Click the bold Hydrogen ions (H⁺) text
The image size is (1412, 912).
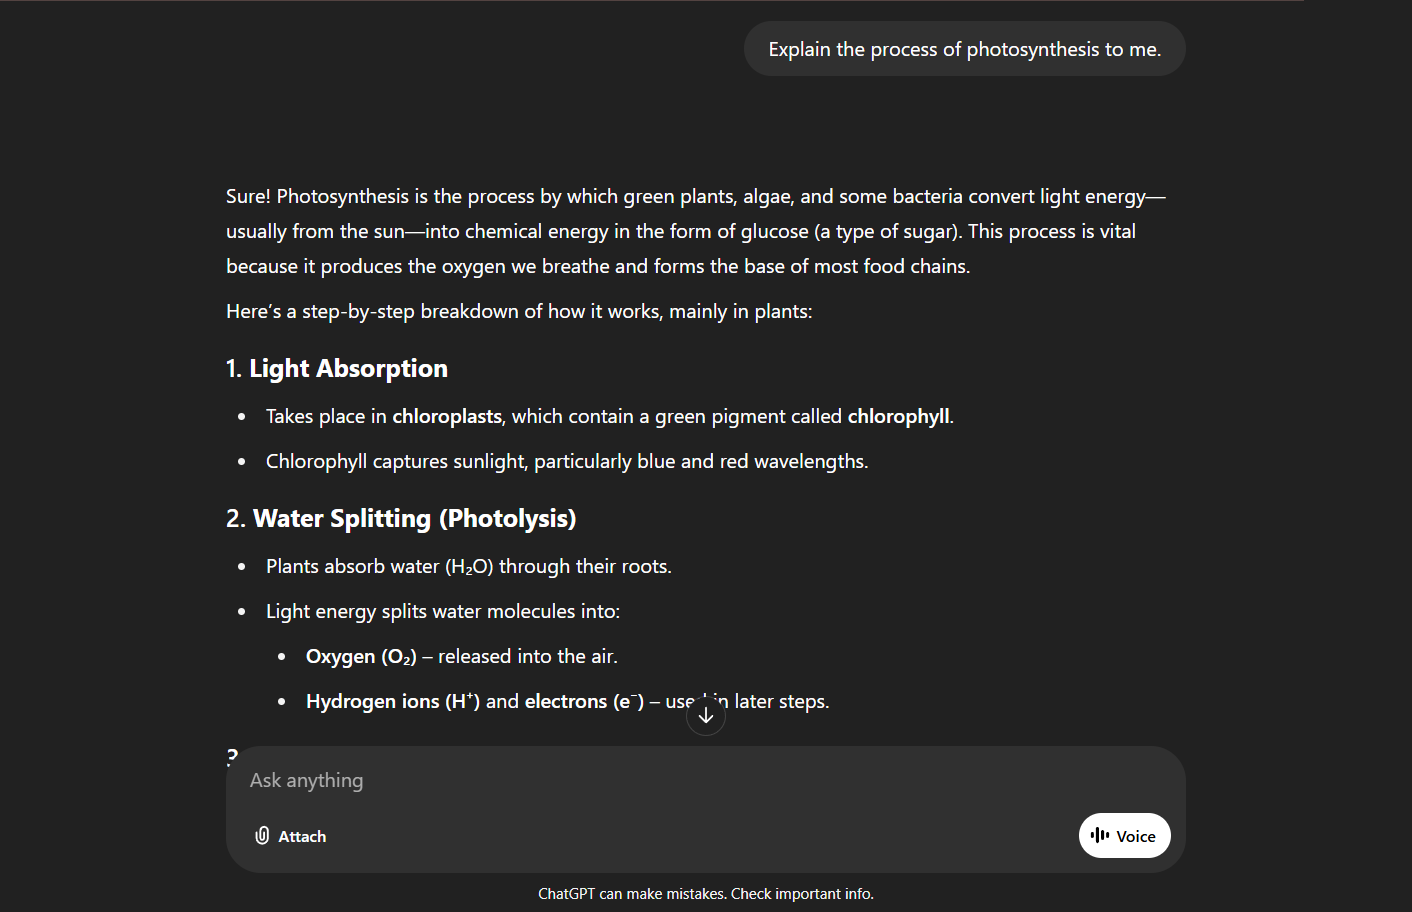[x=392, y=702]
